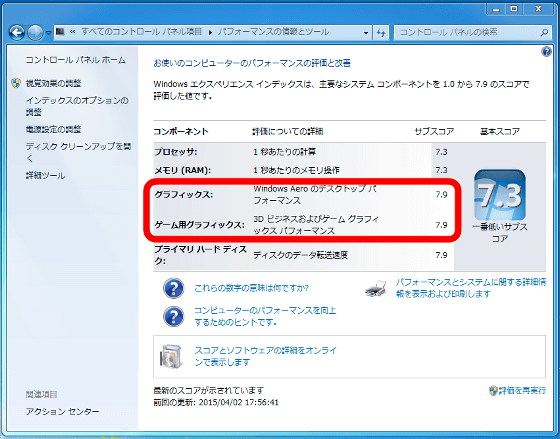
Task: Maximize the window
Action: tap(514, 10)
